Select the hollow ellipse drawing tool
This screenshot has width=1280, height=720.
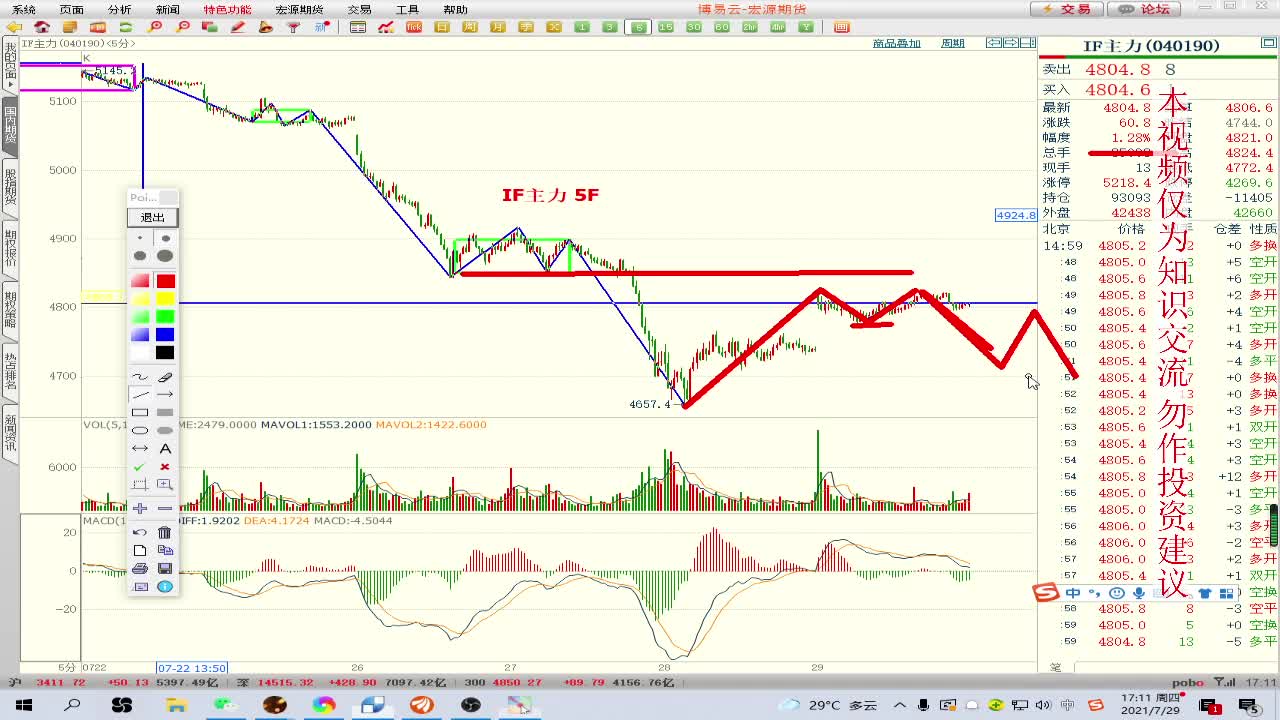140,430
